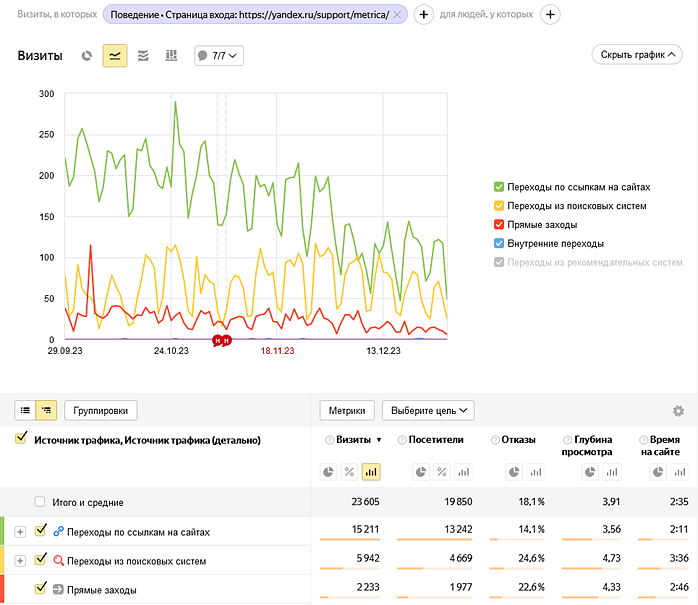Toggle Переходы по ссылкам на сайтах legend checkbox
The width and height of the screenshot is (698, 605).
point(499,187)
